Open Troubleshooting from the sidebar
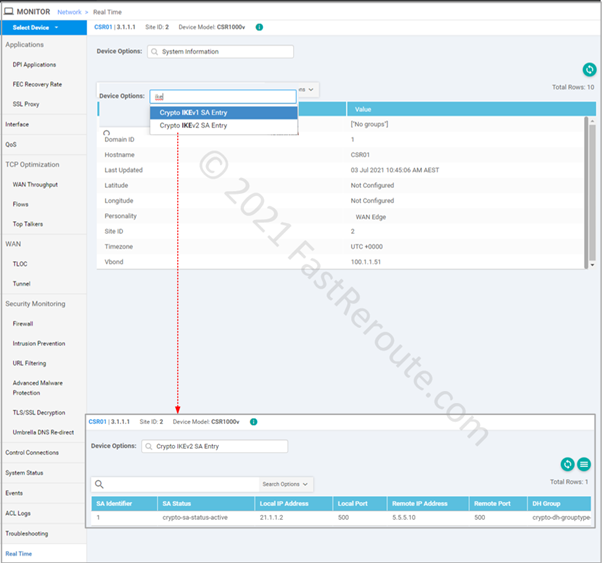 [x=26, y=533]
